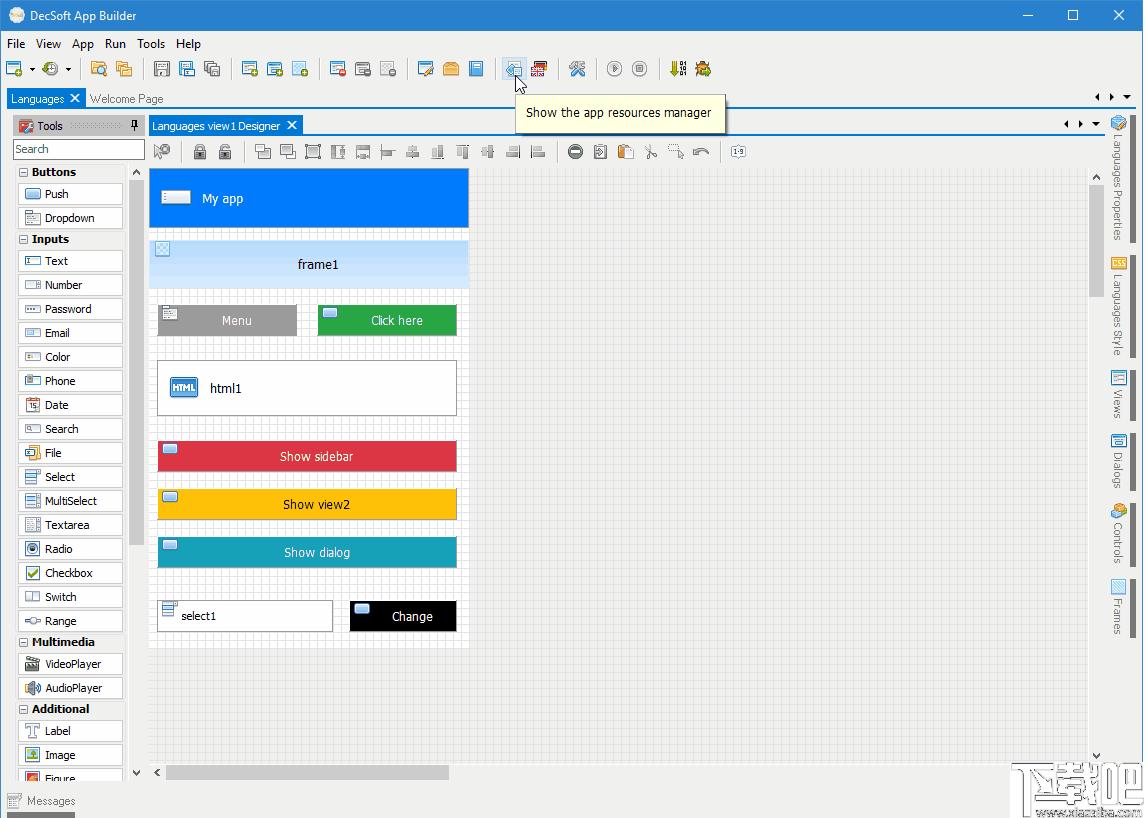Click the app resources manager icon
This screenshot has height=818, width=1146.
(514, 69)
